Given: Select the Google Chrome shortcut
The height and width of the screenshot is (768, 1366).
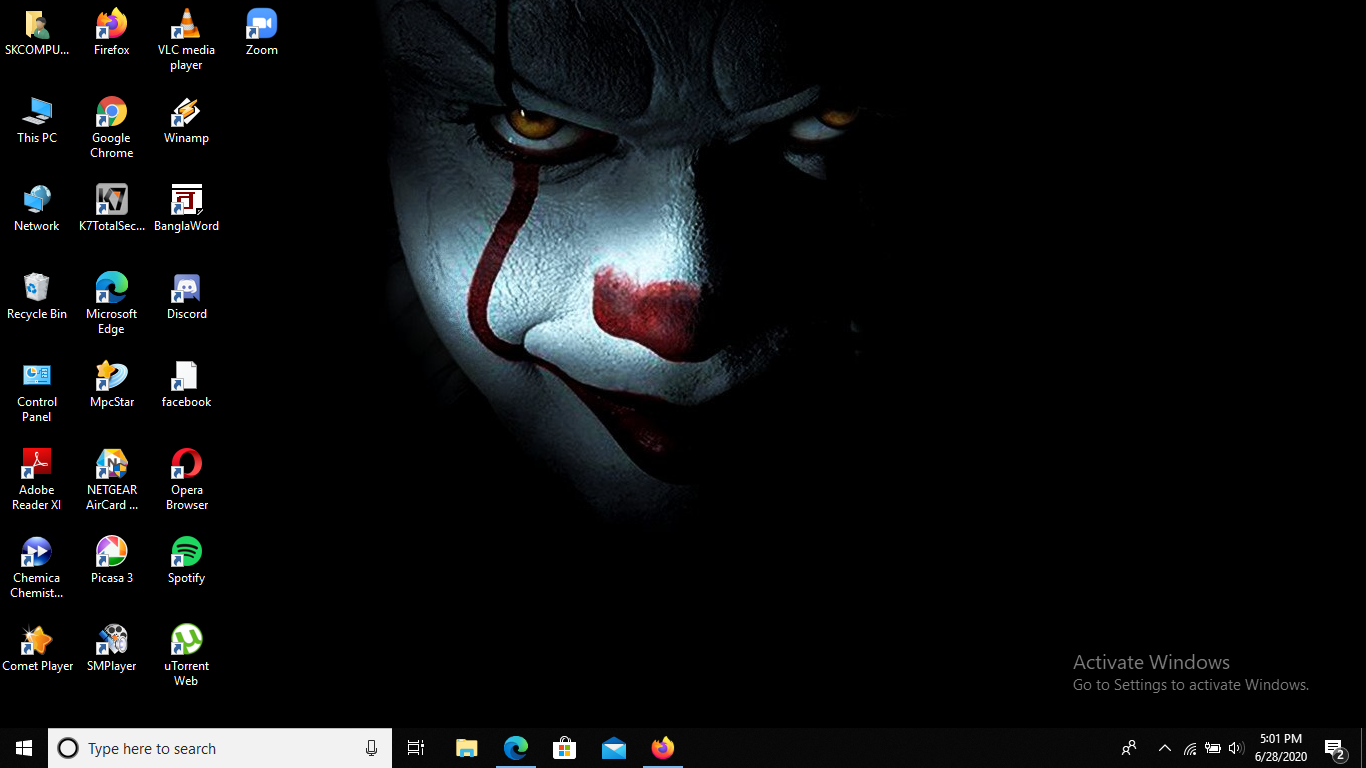Looking at the screenshot, I should pos(111,128).
